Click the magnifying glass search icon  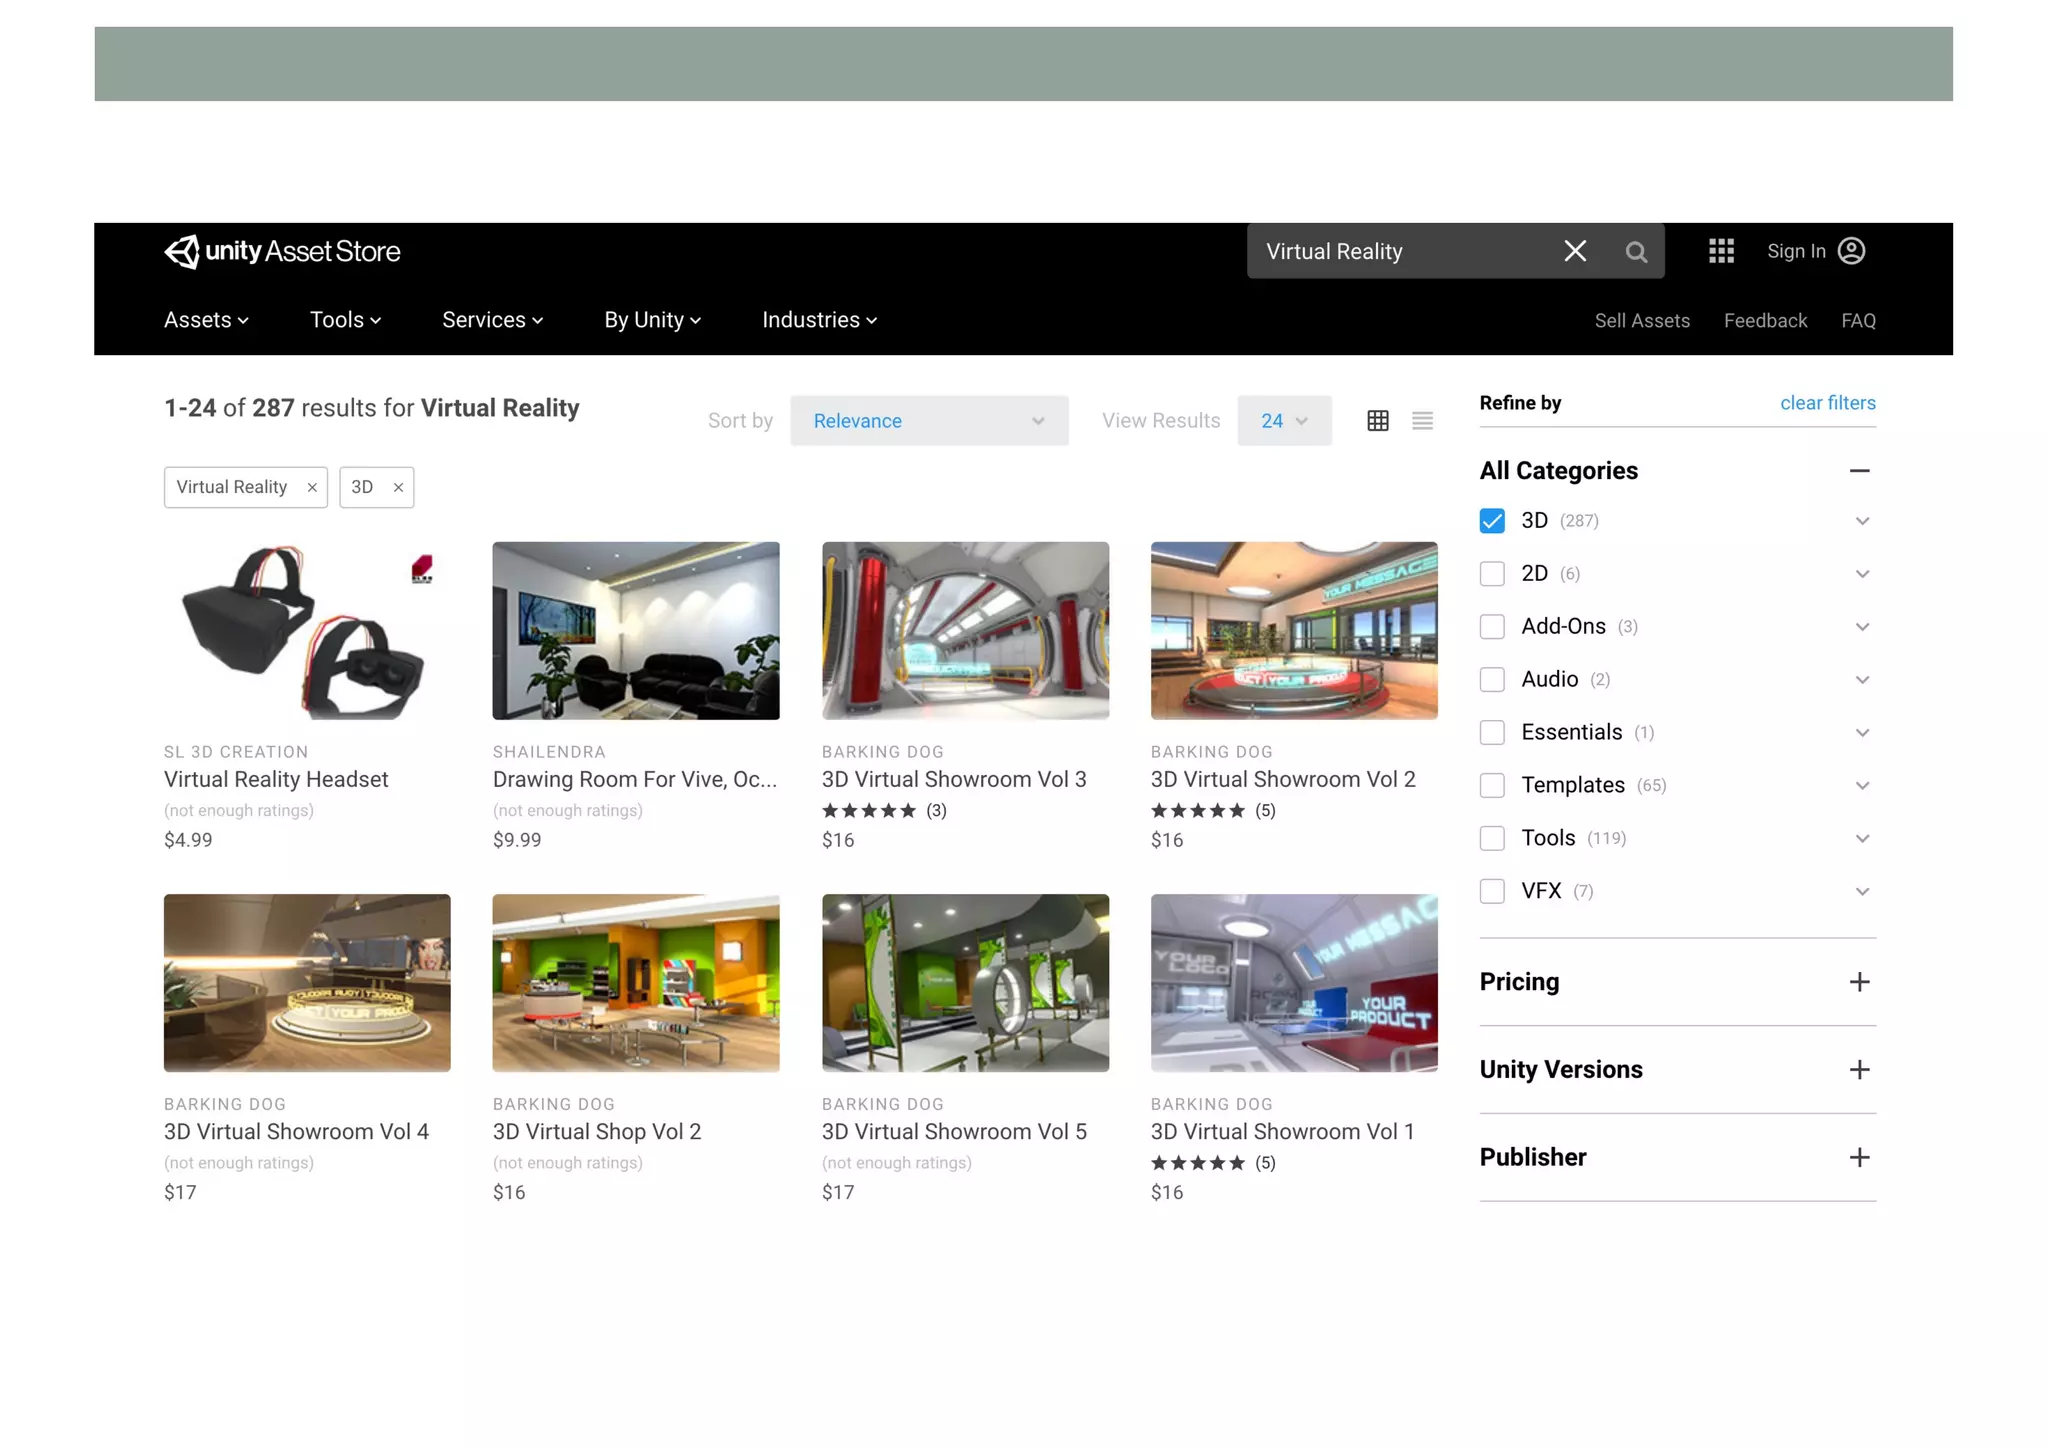tap(1636, 252)
